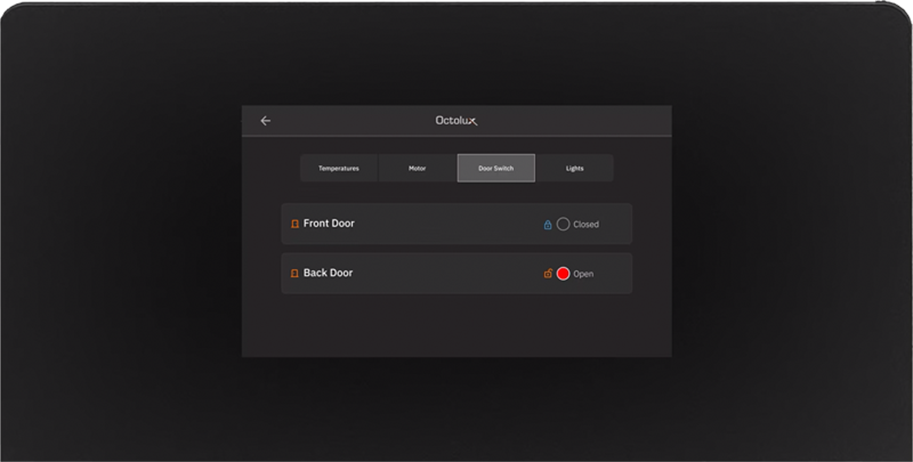Click the Octolux logo title
913x462 pixels.
(456, 121)
